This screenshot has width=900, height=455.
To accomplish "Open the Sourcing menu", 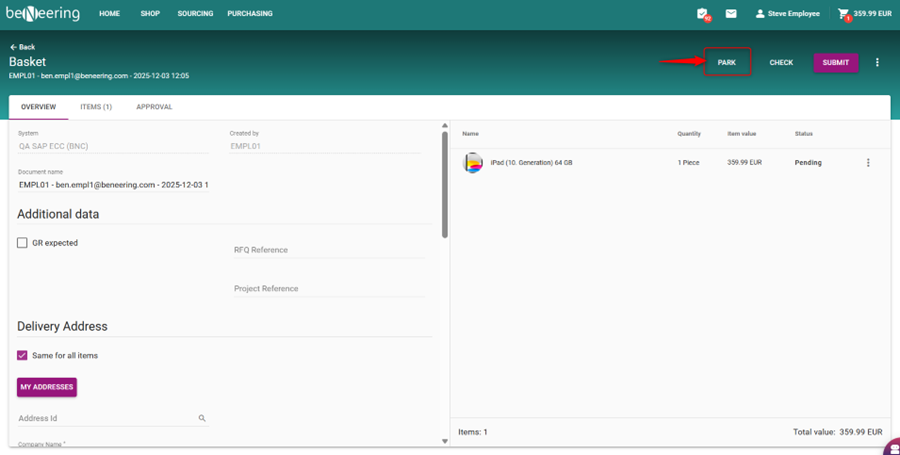I will [194, 14].
